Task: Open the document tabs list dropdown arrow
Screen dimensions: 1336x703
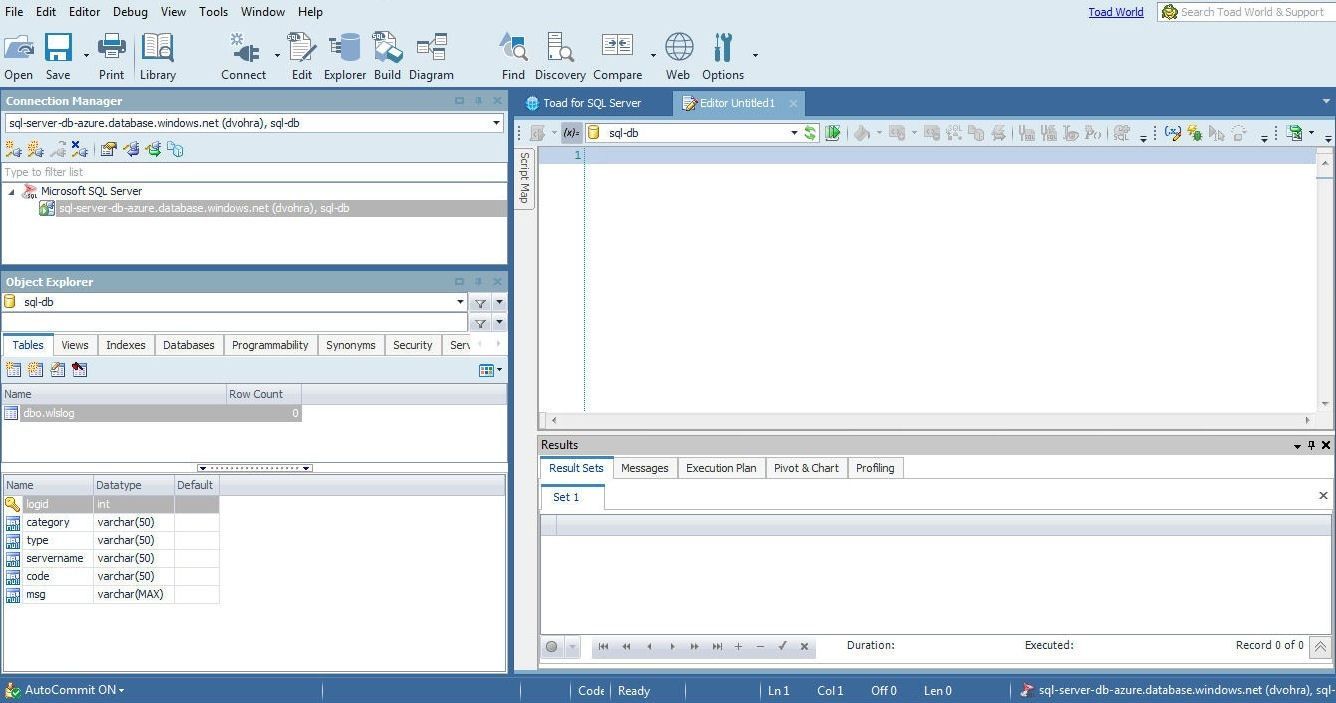Action: 1327,101
